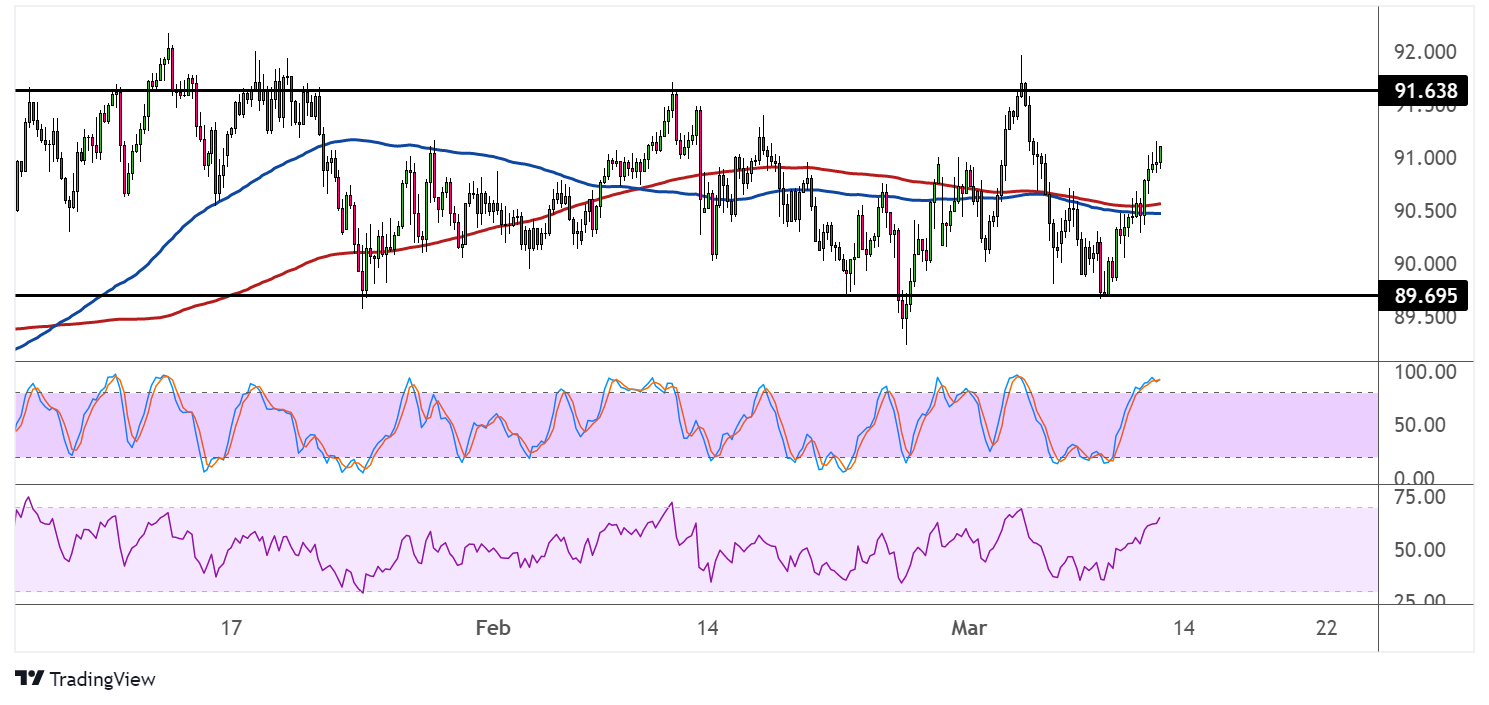
Task: Select the 89.695 support price label
Action: pyautogui.click(x=1423, y=295)
